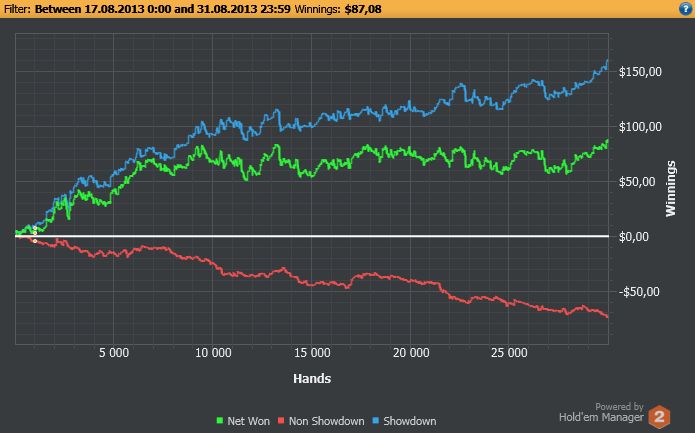695x433 pixels.
Task: Click the 15 000 hands axis label
Action: 312,353
